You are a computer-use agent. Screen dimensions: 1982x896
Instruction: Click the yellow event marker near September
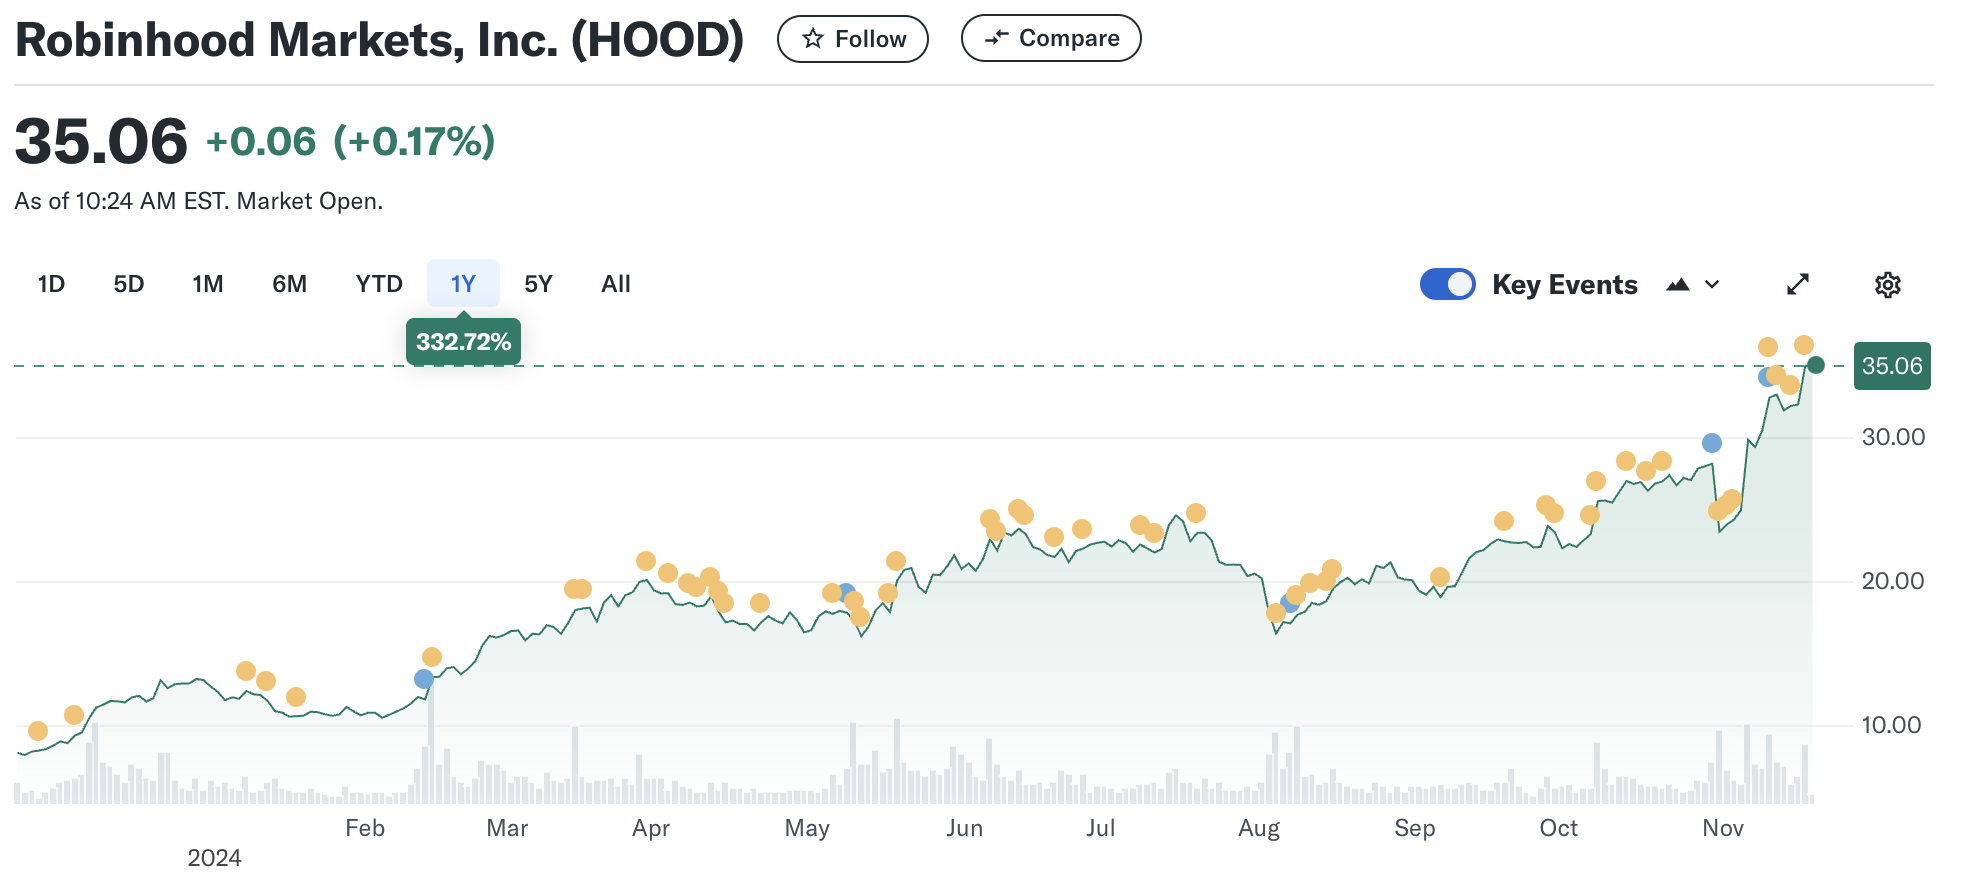click(x=1440, y=577)
